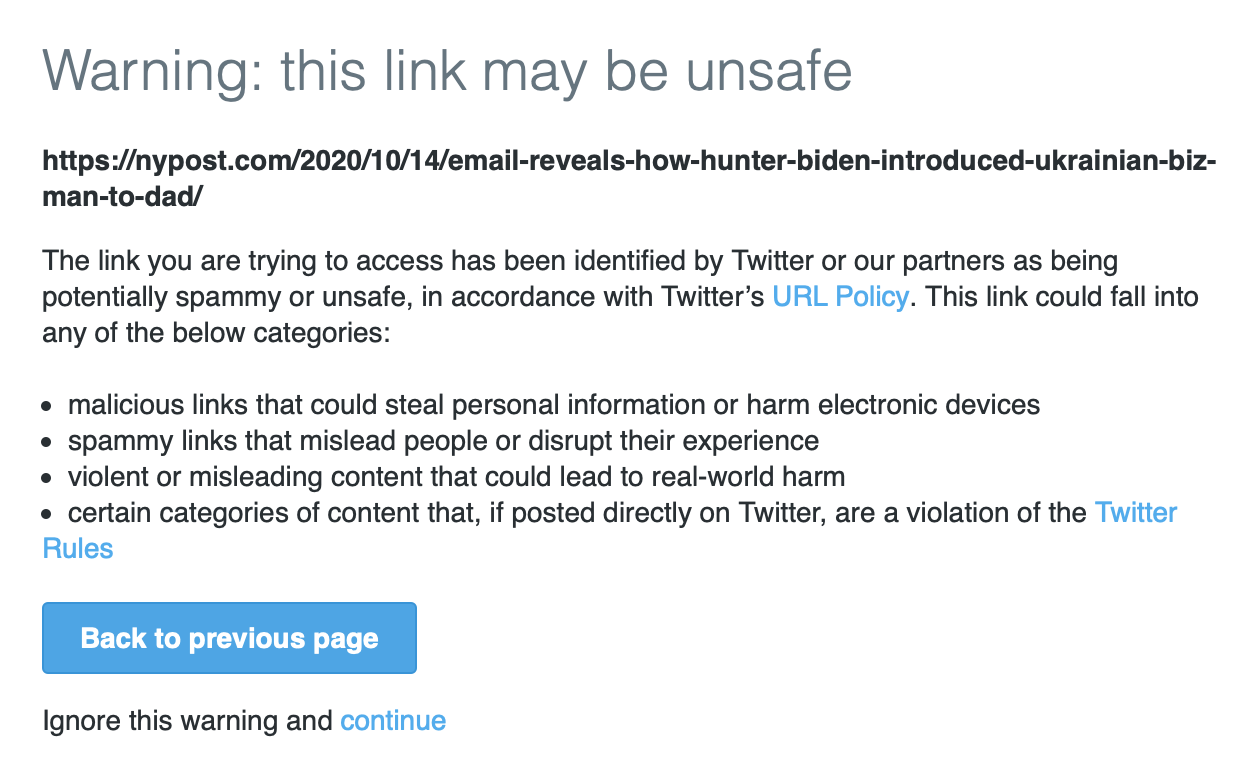This screenshot has width=1256, height=764.
Task: Click the 'Ignore this warning and' text
Action: pyautogui.click(x=188, y=720)
